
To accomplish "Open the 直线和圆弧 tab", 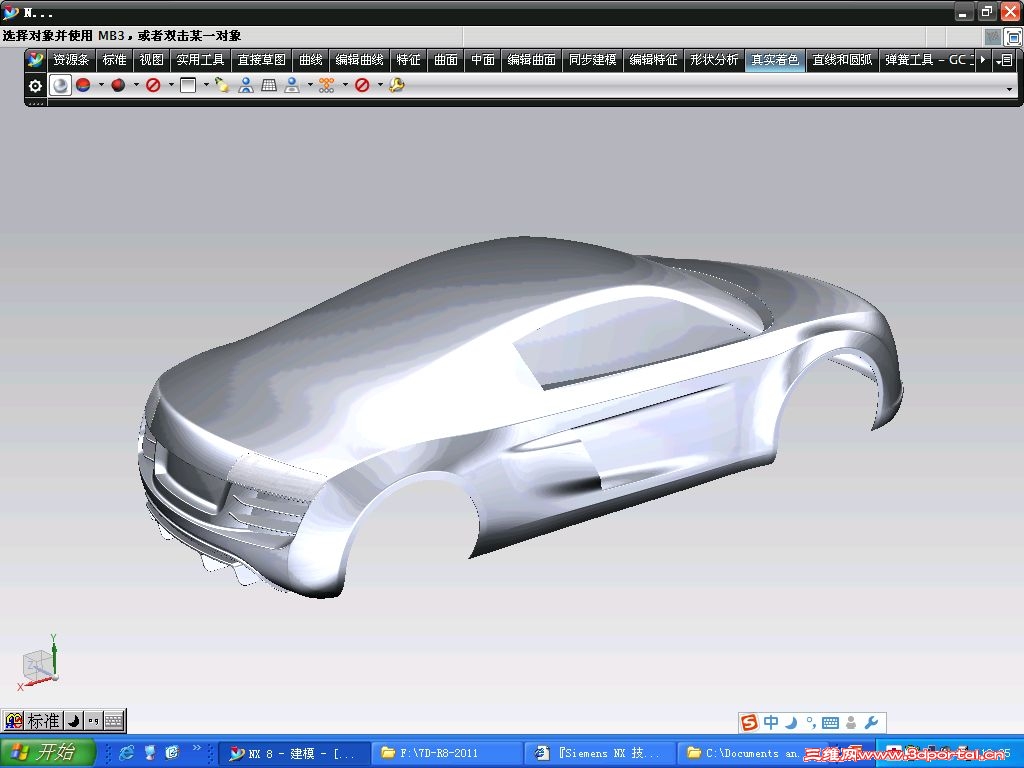I will [x=842, y=60].
